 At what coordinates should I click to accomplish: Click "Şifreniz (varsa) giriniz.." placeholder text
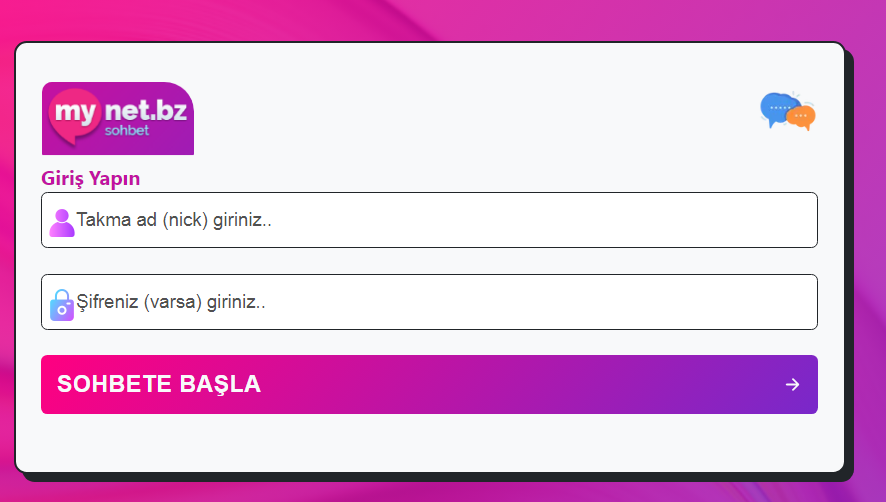171,302
